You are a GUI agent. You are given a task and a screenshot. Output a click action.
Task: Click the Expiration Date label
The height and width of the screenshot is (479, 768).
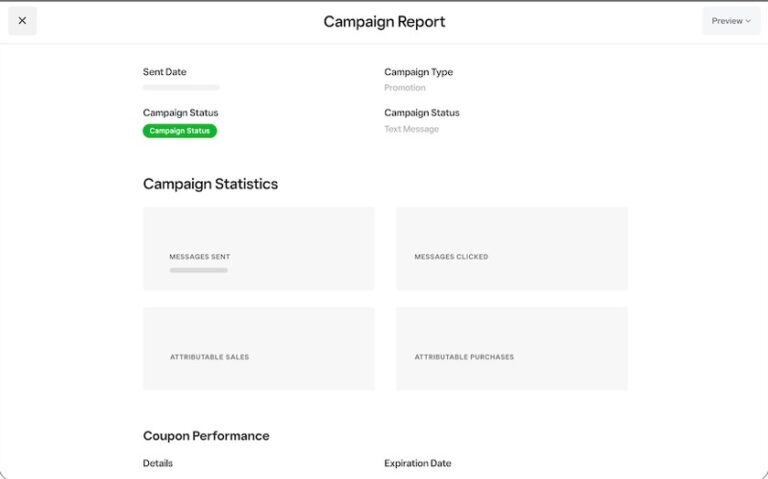point(417,463)
